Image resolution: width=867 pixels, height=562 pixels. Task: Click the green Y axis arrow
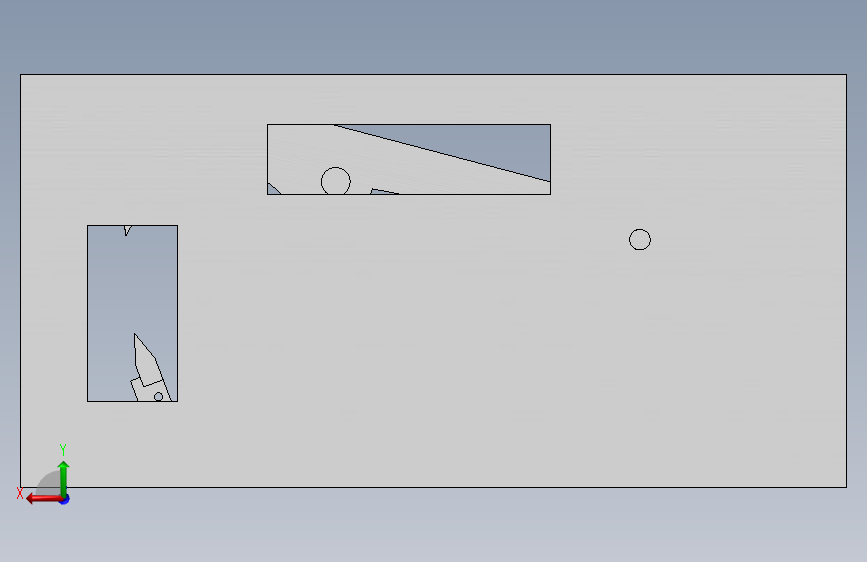(x=64, y=477)
